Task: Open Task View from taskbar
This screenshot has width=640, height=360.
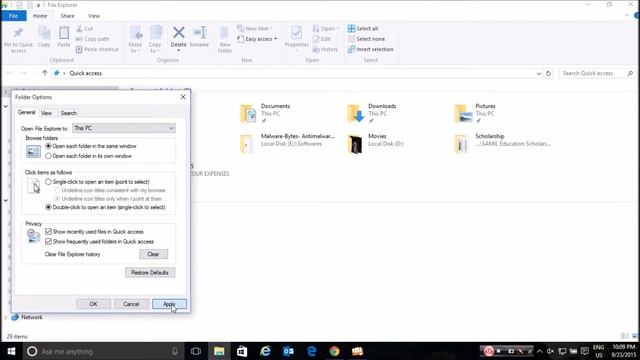Action: 196,351
